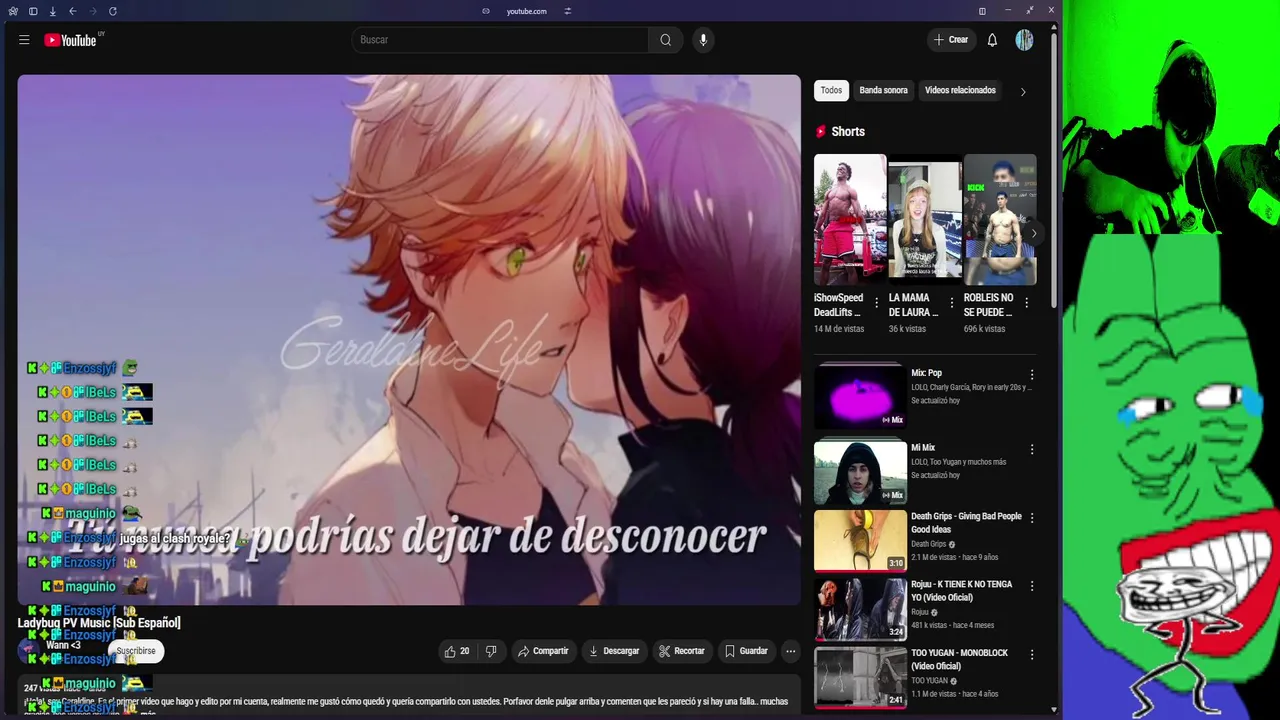The width and height of the screenshot is (1280, 720).
Task: Click the Buscar search field
Action: tap(500, 40)
